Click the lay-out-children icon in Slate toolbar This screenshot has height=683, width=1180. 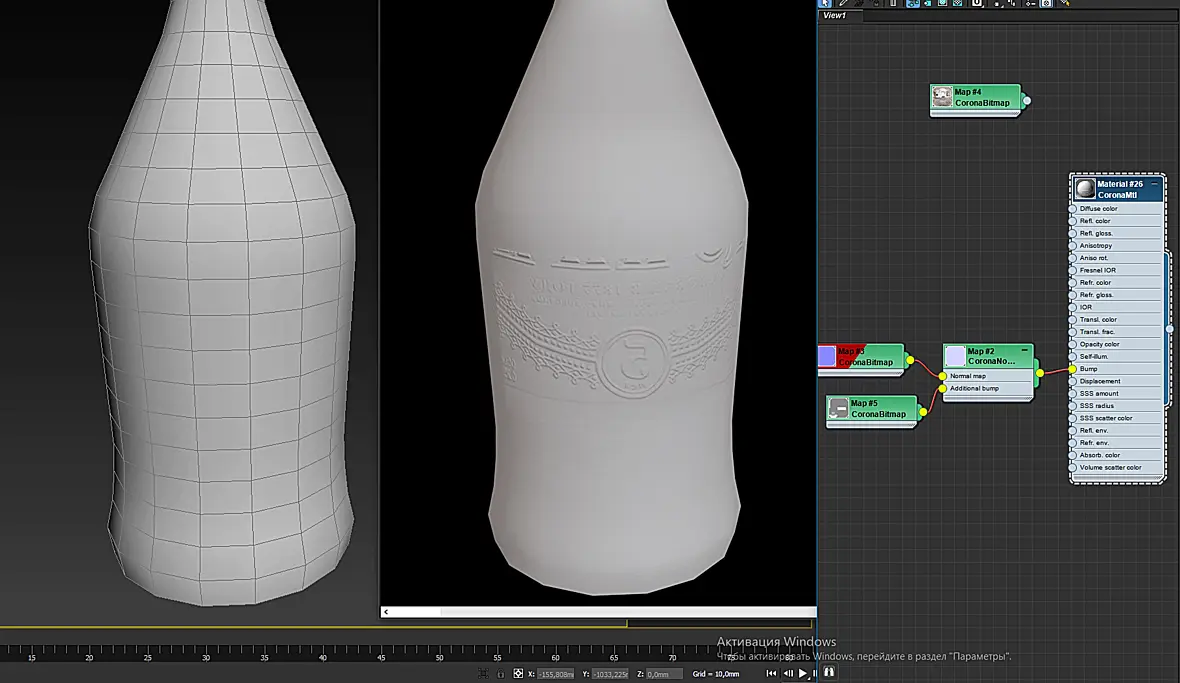pos(1012,4)
